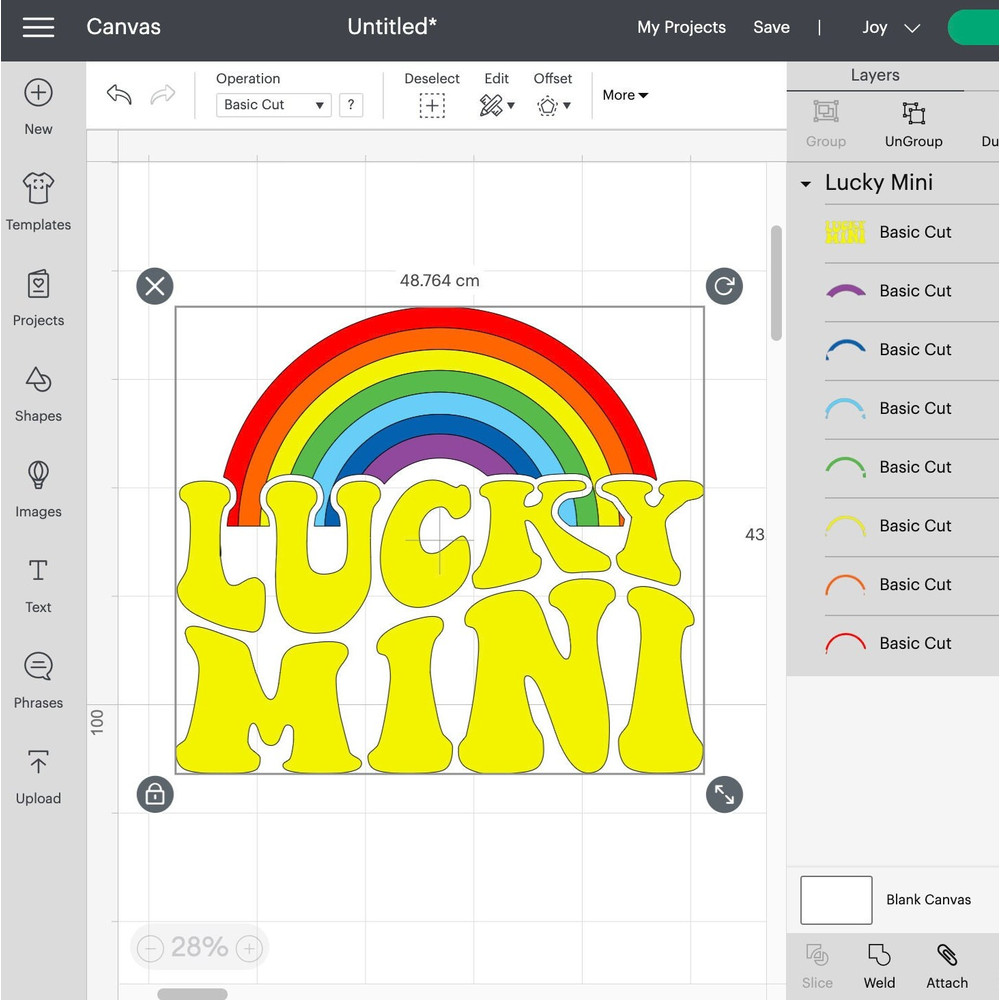This screenshot has height=1000, width=1000.
Task: Open the Basic Cut operation dropdown
Action: [x=272, y=105]
